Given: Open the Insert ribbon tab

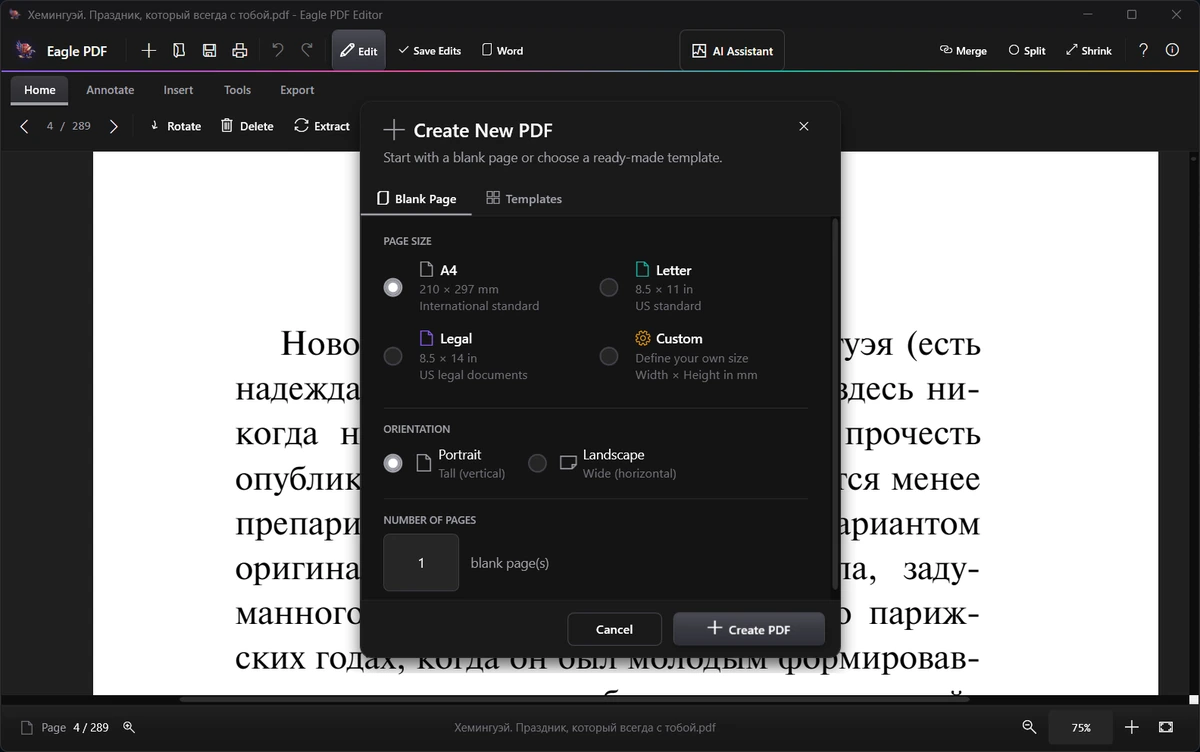Looking at the screenshot, I should click(x=178, y=90).
